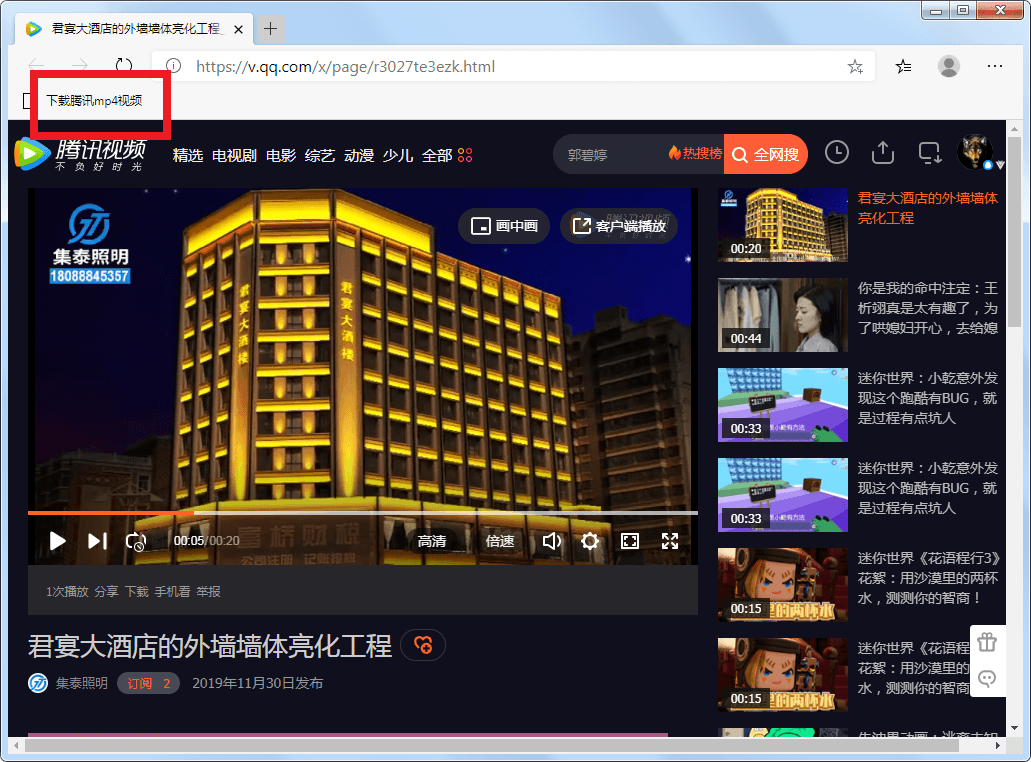Go back using the browser back arrow
Viewport: 1031px width, 762px height.
click(36, 66)
